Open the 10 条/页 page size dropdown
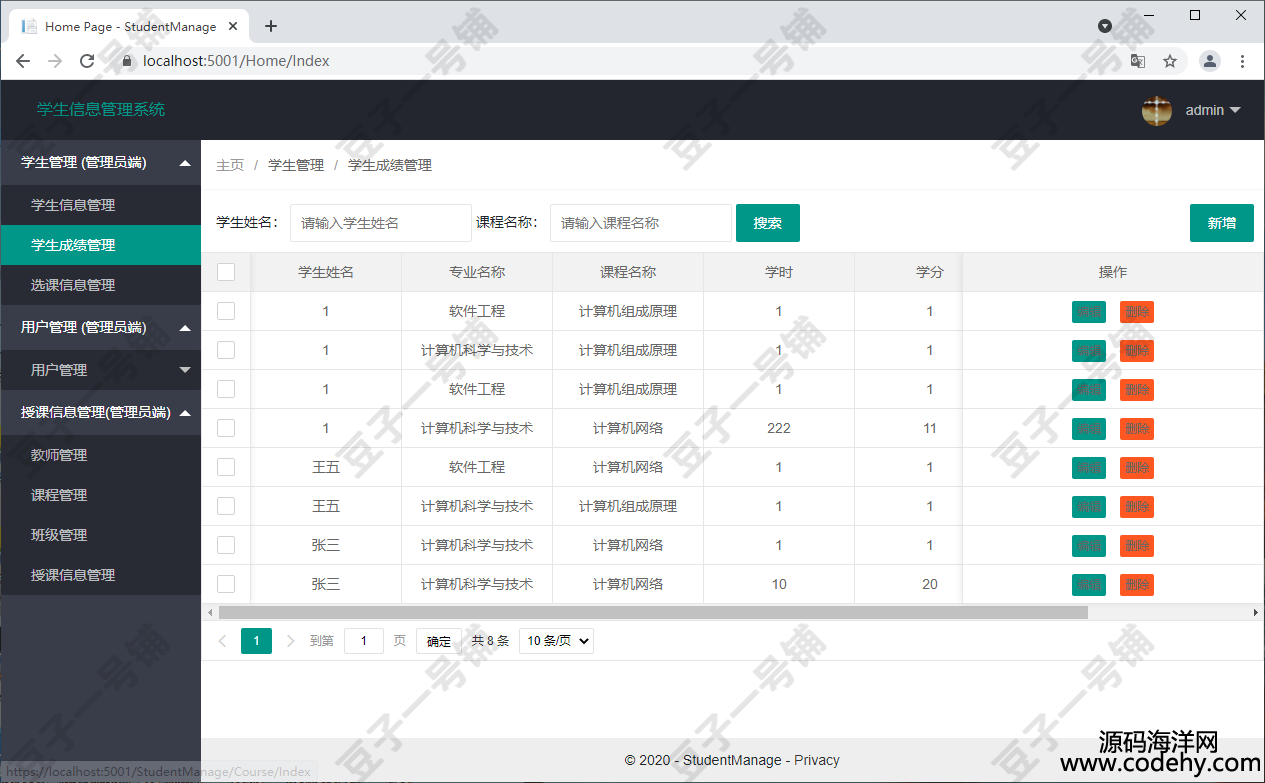 click(556, 641)
